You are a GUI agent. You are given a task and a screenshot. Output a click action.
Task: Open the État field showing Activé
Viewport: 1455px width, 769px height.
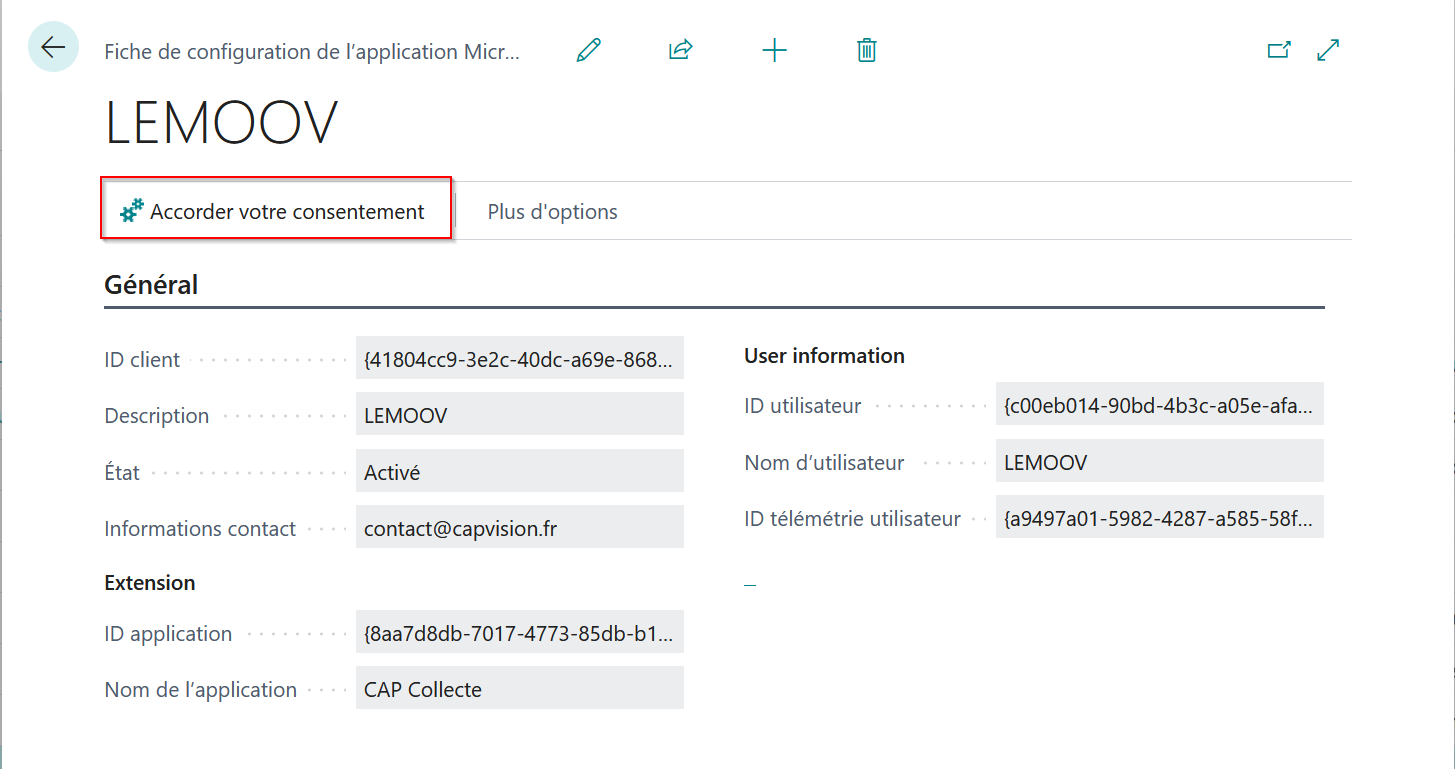520,471
